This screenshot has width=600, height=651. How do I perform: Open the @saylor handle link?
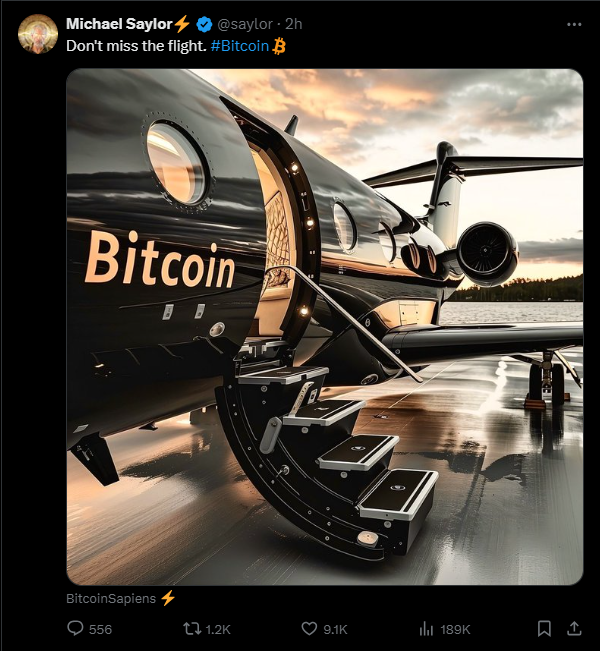(244, 24)
